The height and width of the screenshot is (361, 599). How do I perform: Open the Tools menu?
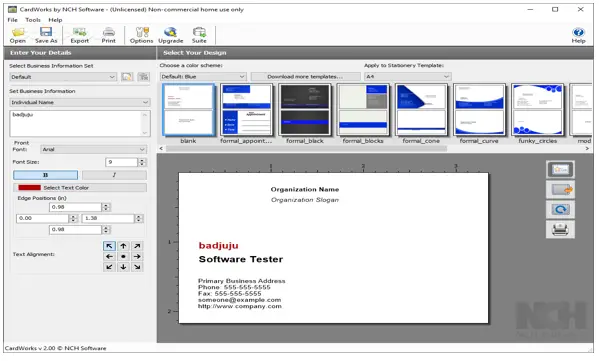pos(33,20)
